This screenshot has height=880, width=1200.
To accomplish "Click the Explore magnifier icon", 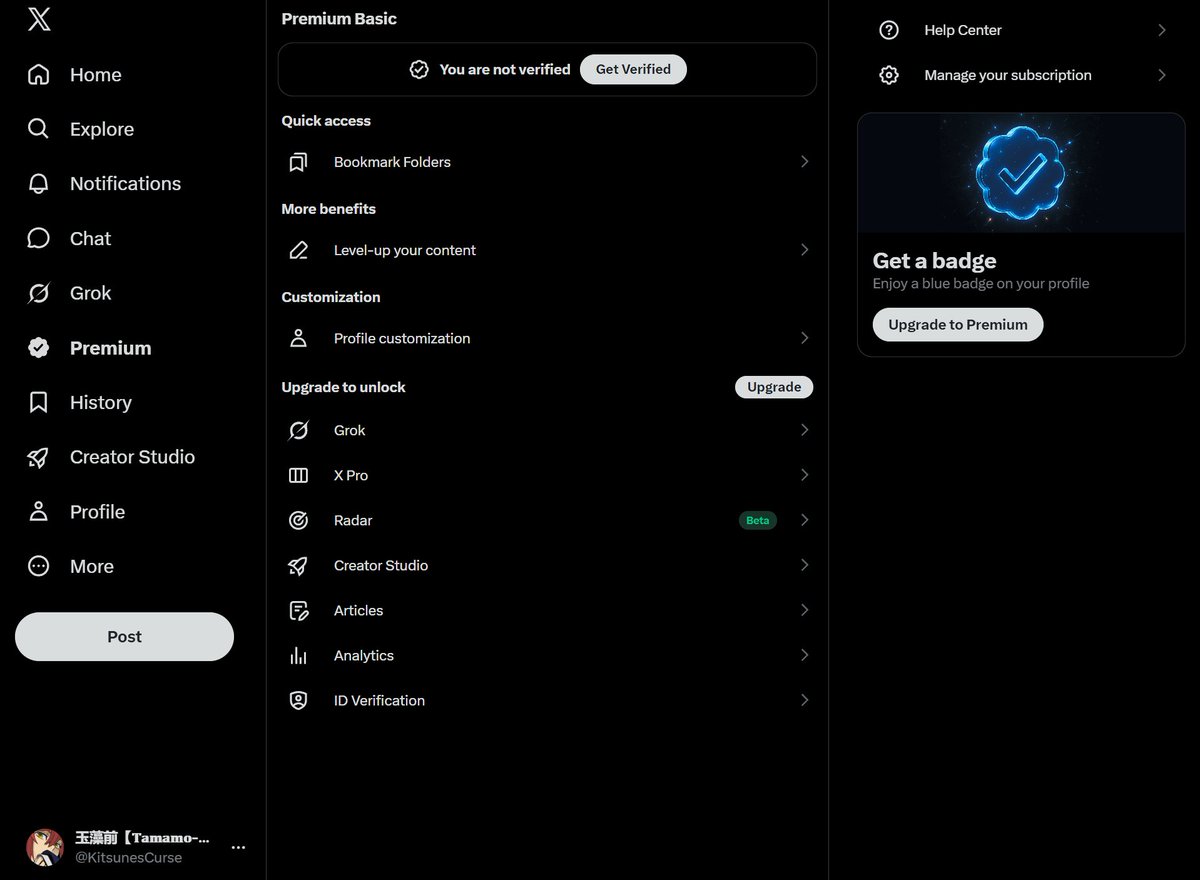I will pyautogui.click(x=38, y=129).
